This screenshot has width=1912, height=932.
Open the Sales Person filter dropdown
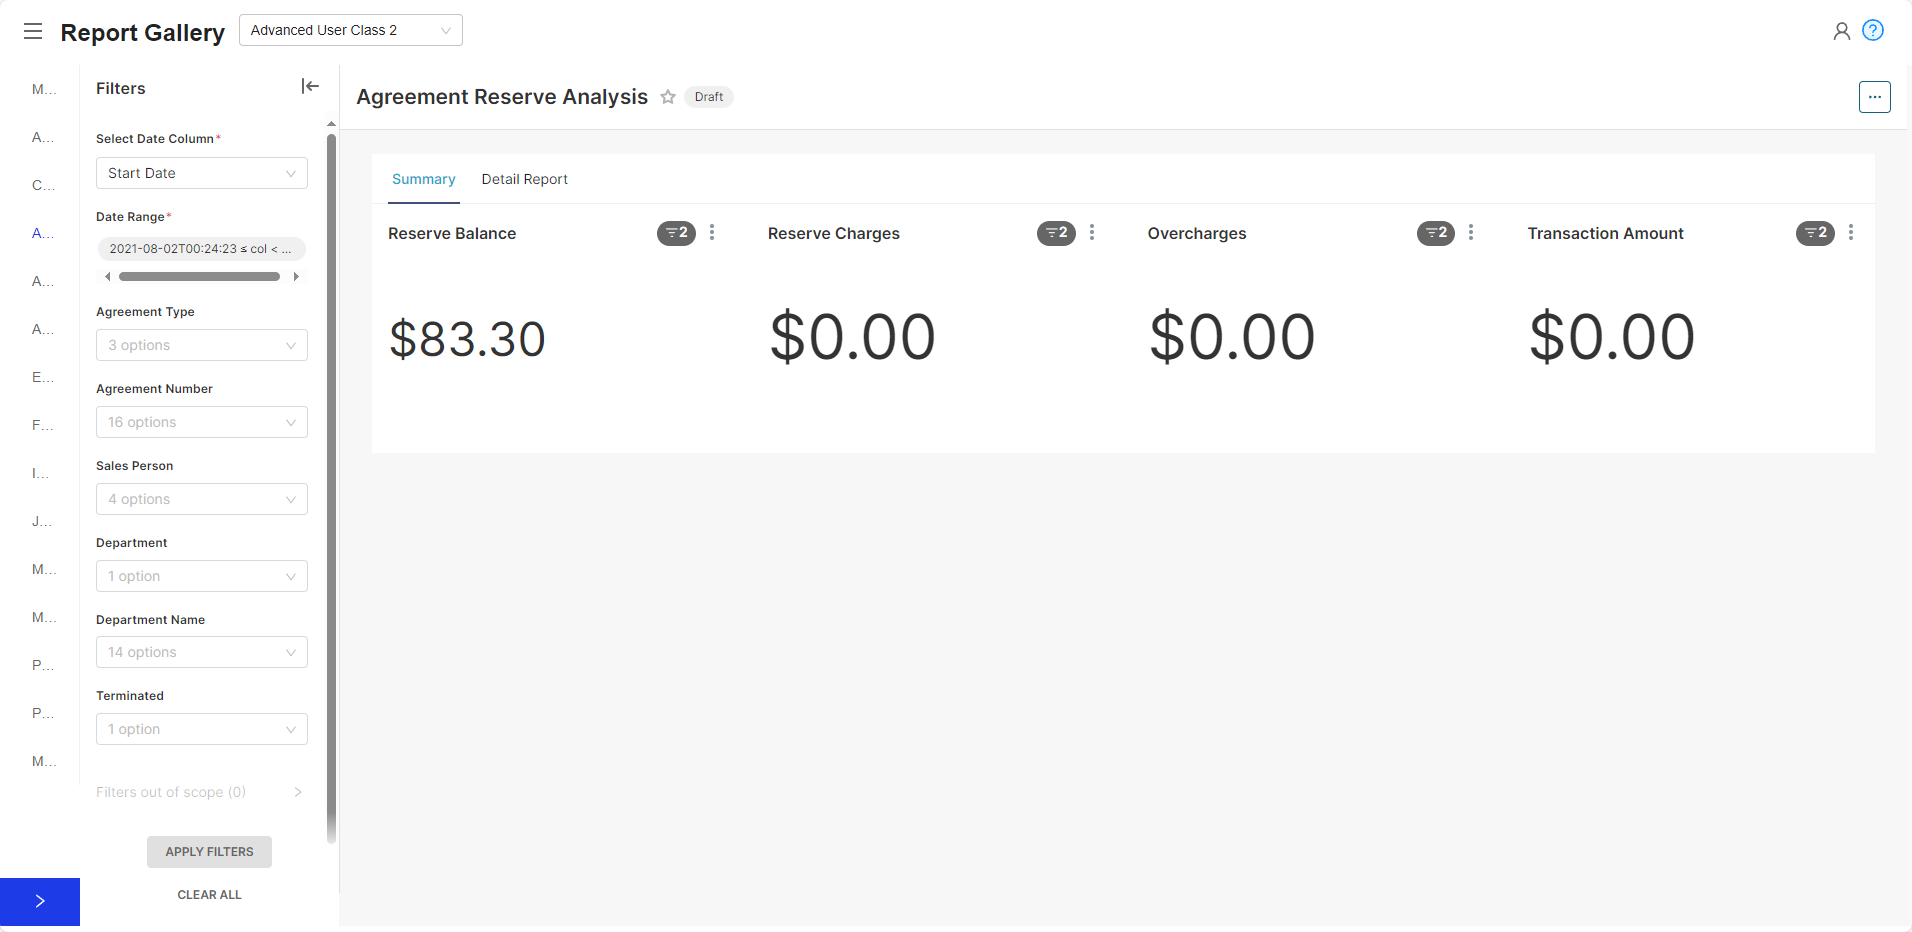coord(202,499)
